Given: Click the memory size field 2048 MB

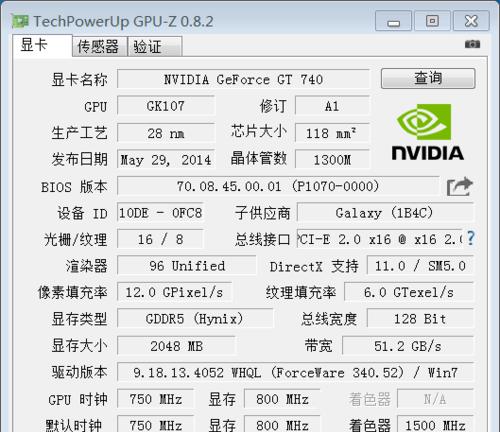Looking at the screenshot, I should coord(176,346).
